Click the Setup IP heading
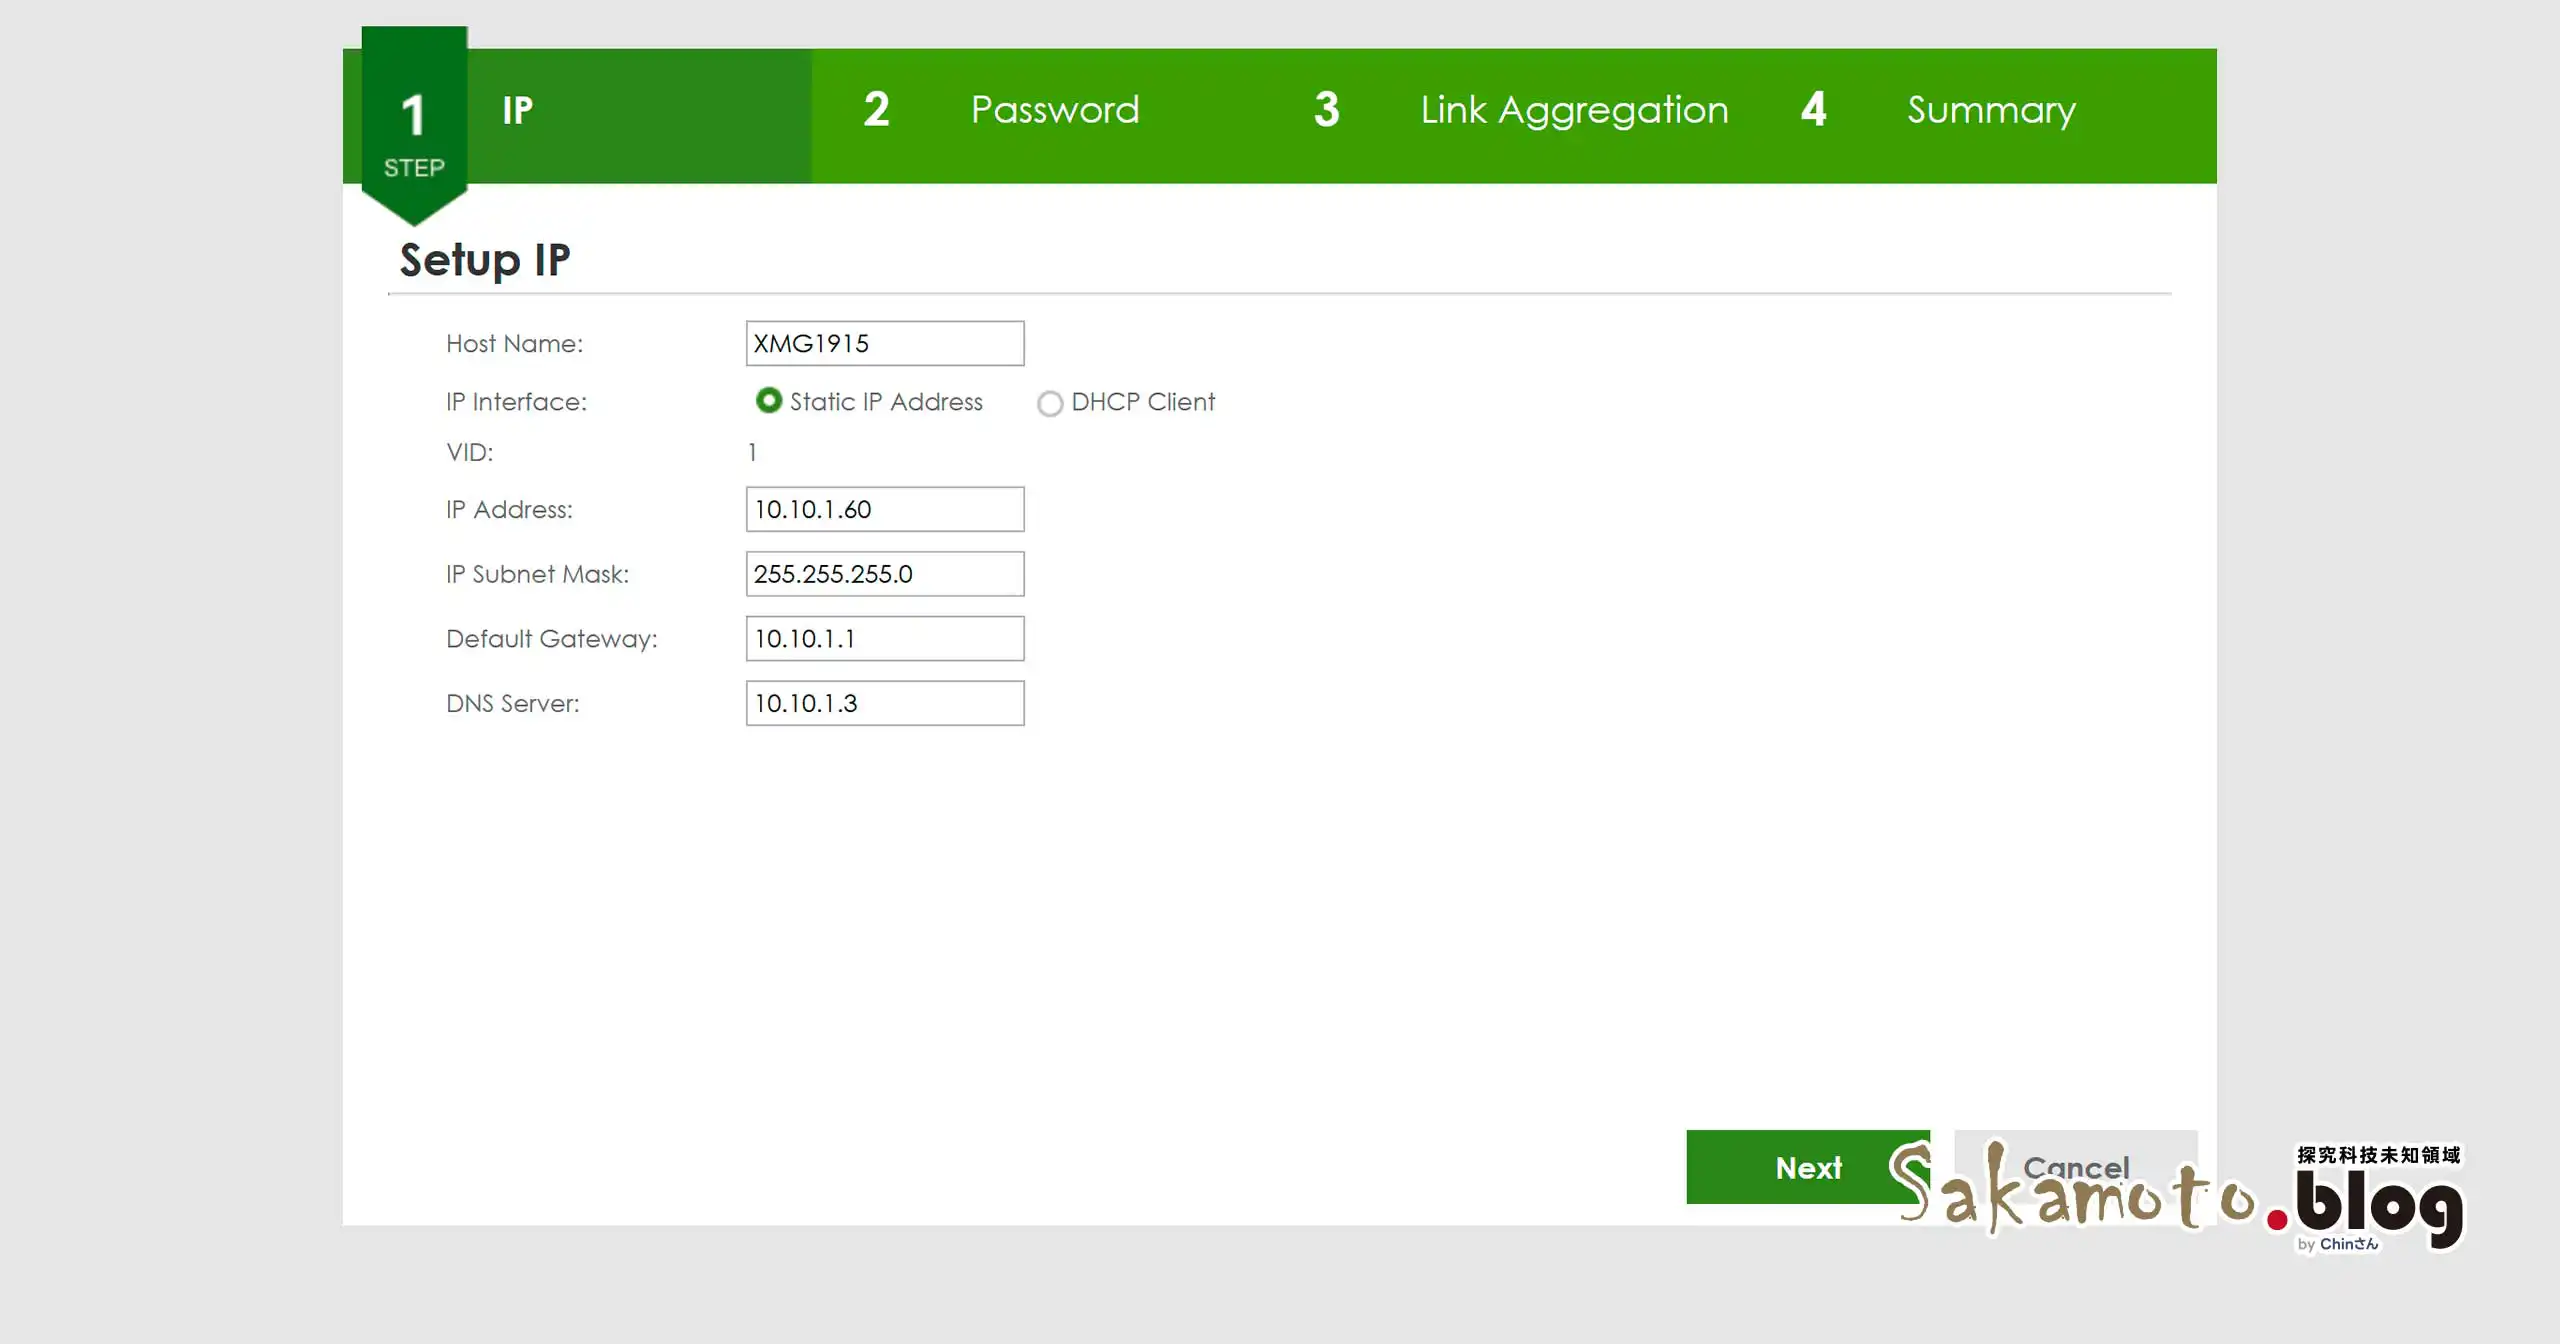 click(485, 259)
